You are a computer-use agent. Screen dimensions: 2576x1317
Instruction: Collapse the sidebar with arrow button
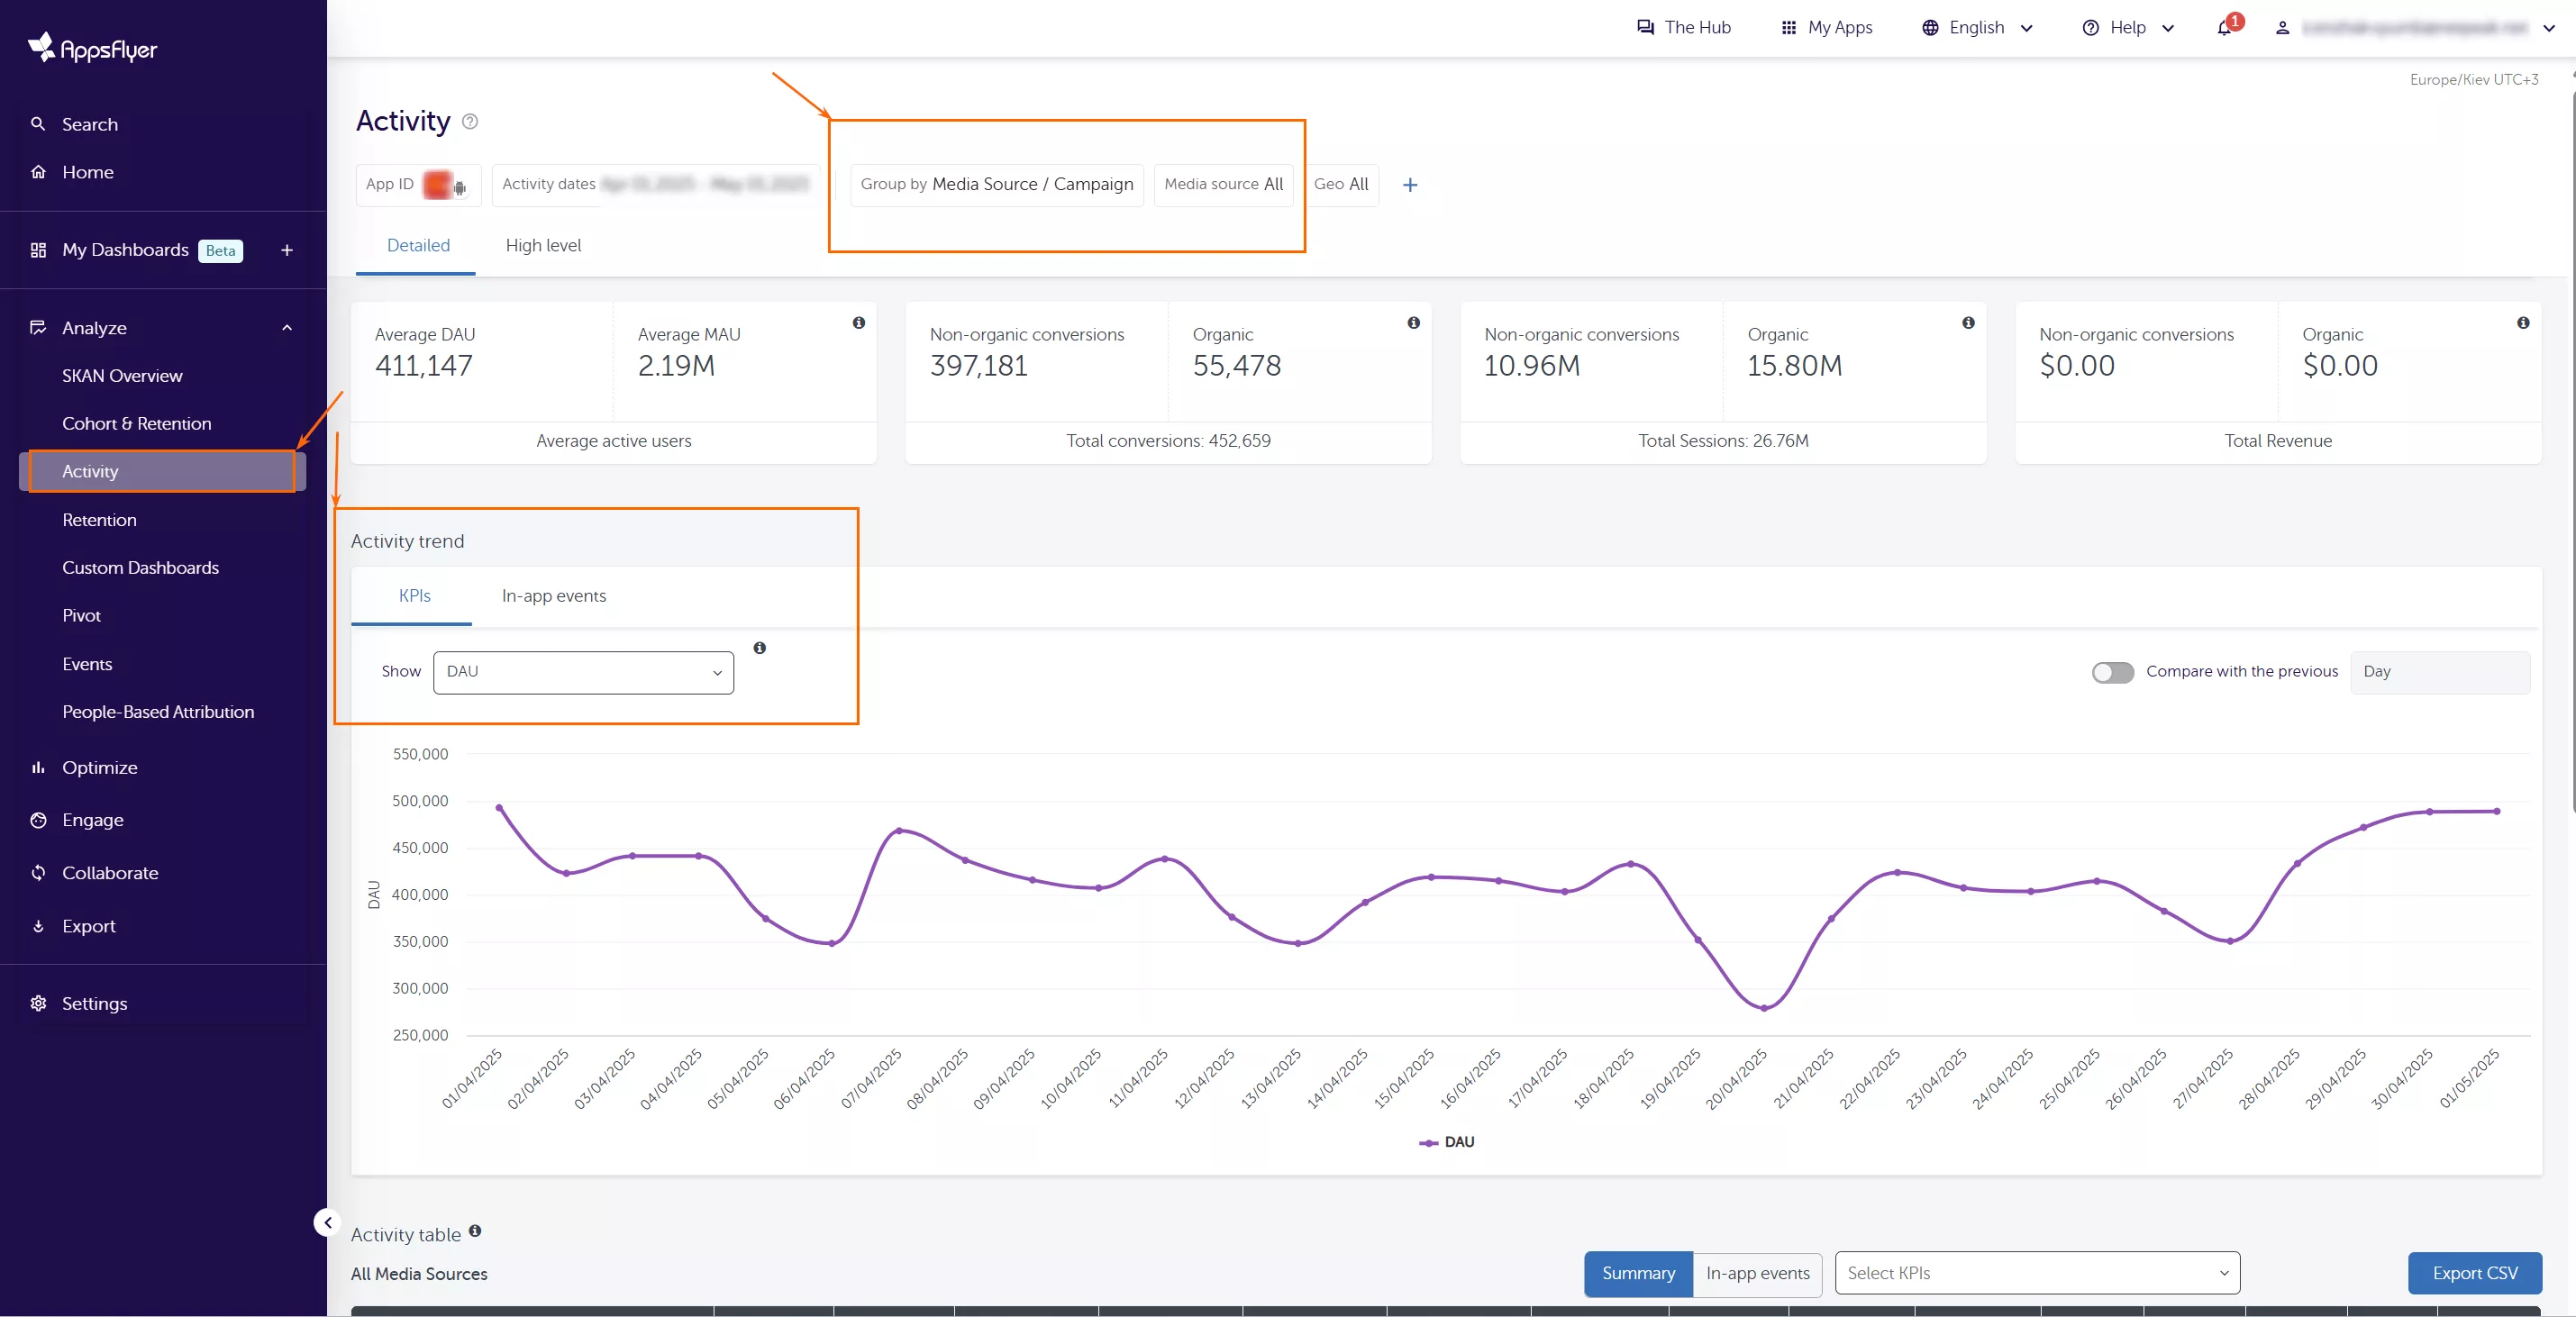coord(327,1222)
